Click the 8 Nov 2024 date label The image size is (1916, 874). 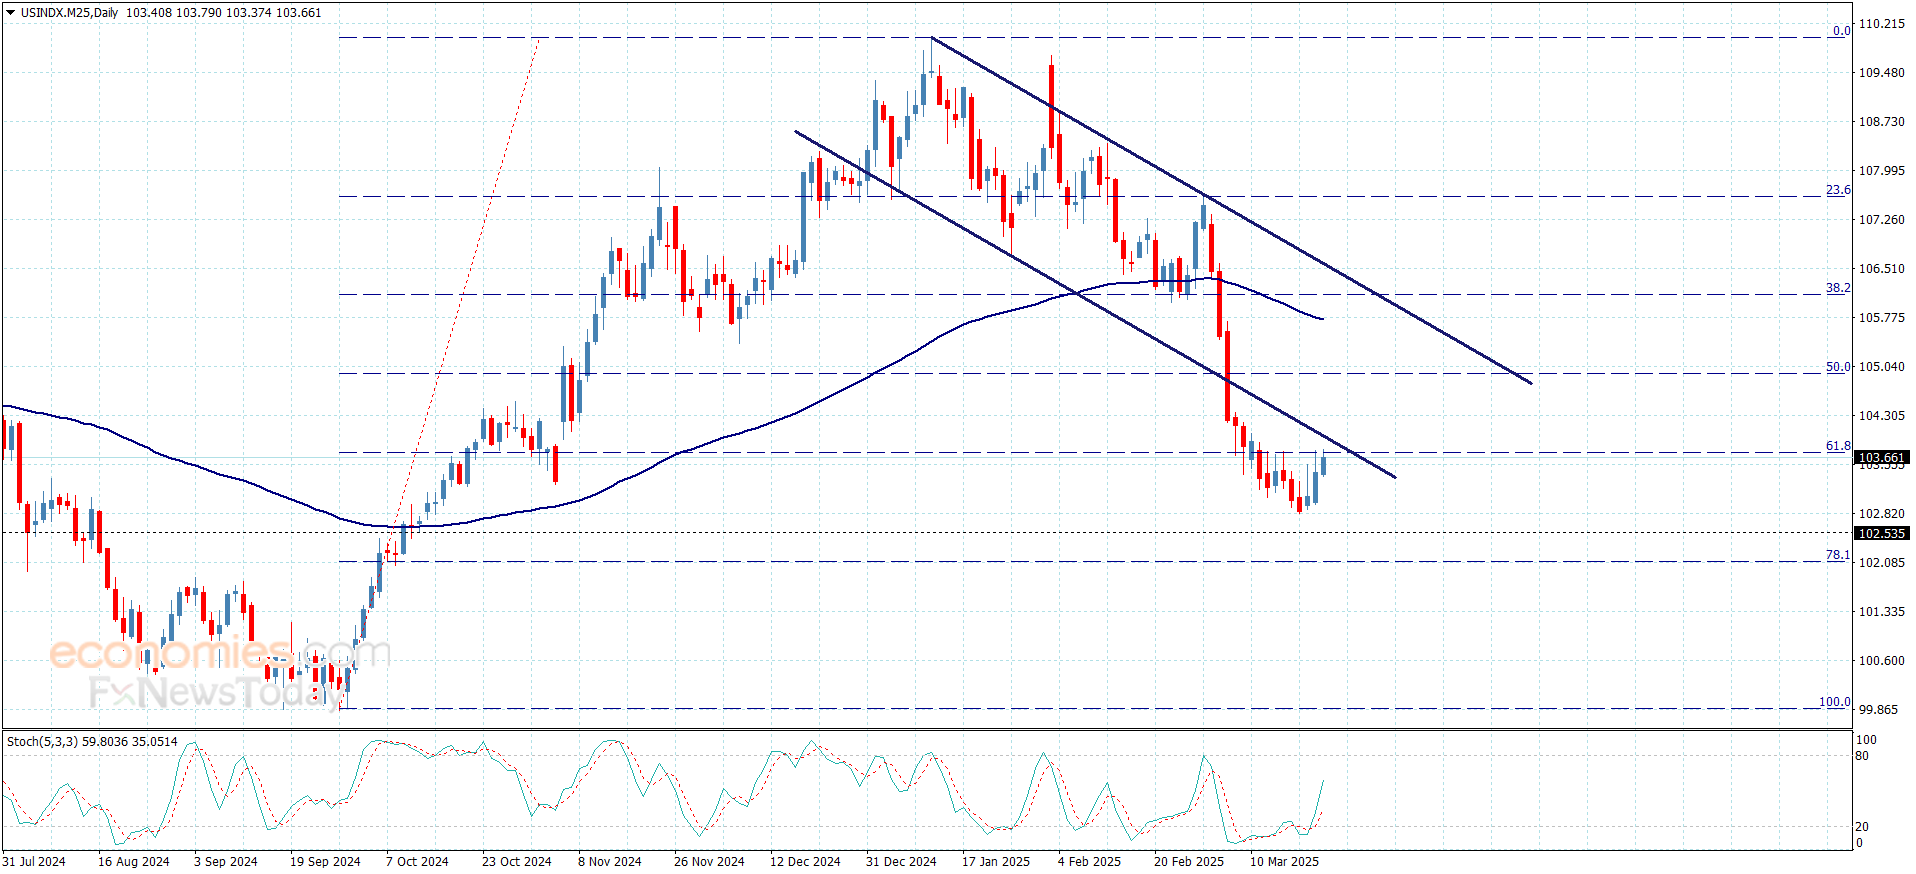[x=610, y=862]
